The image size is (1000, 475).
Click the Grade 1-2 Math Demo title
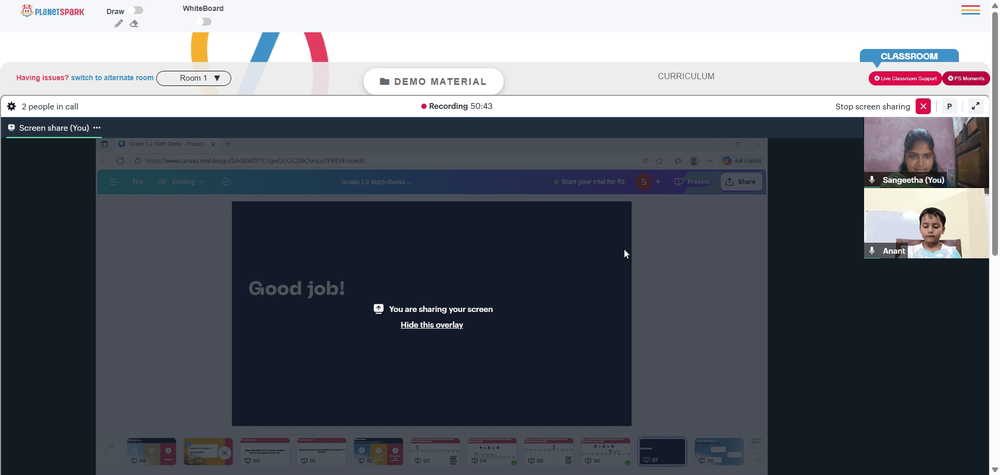coord(376,182)
